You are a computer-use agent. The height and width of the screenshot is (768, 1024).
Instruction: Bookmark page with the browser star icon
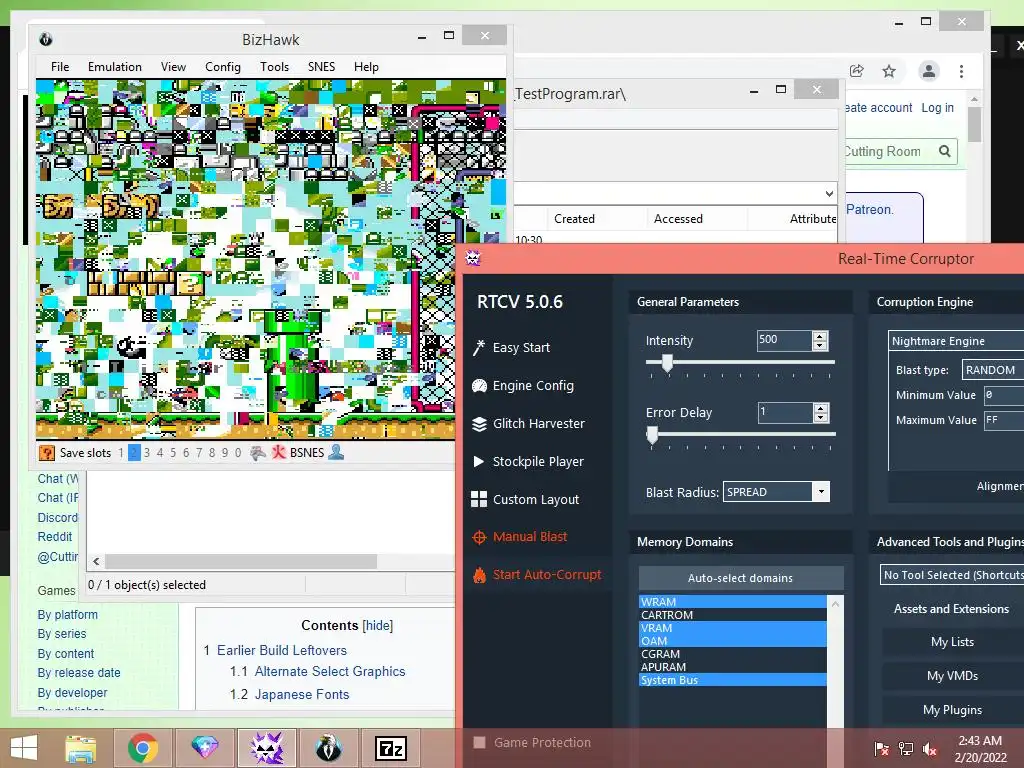coord(889,71)
